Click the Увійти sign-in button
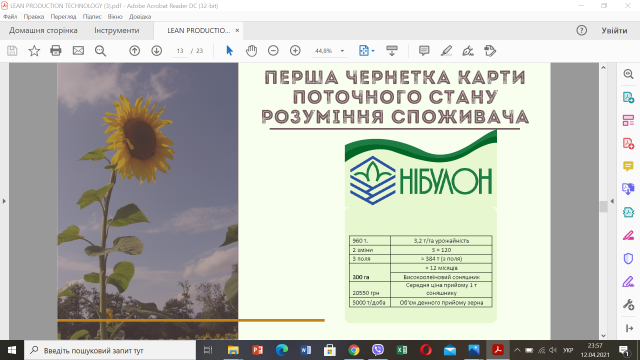Screen dimensions: 640x360 point(614,31)
